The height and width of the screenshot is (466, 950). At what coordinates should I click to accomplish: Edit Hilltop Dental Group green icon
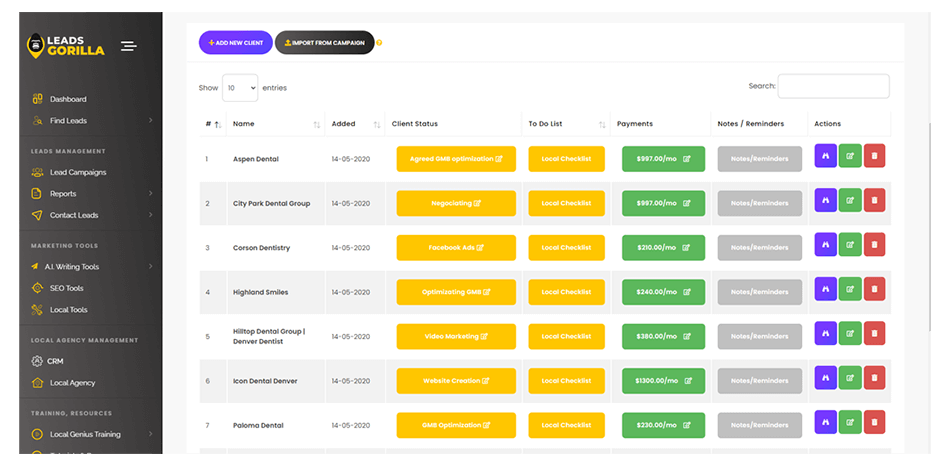pyautogui.click(x=849, y=333)
